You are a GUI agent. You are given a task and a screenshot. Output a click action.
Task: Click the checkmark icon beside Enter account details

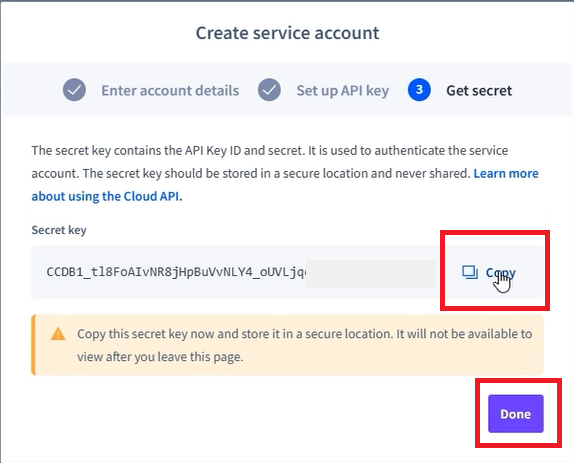(x=74, y=90)
